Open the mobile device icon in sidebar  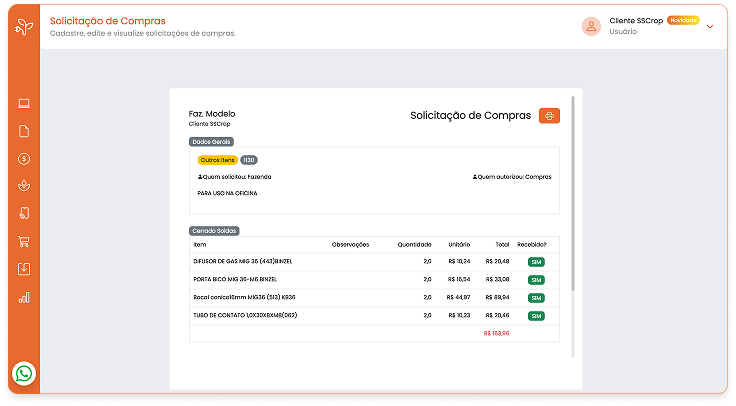(x=24, y=213)
